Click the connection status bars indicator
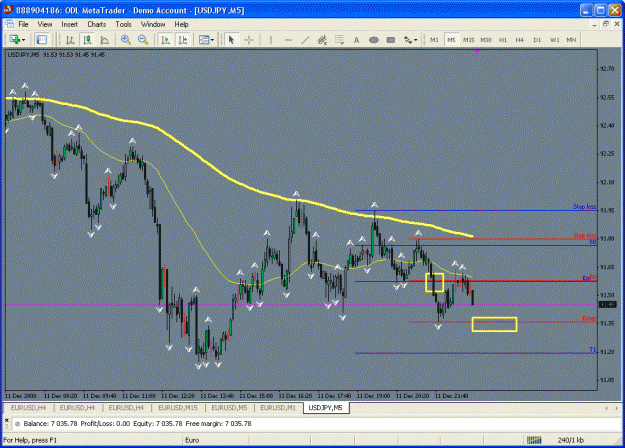 click(534, 440)
